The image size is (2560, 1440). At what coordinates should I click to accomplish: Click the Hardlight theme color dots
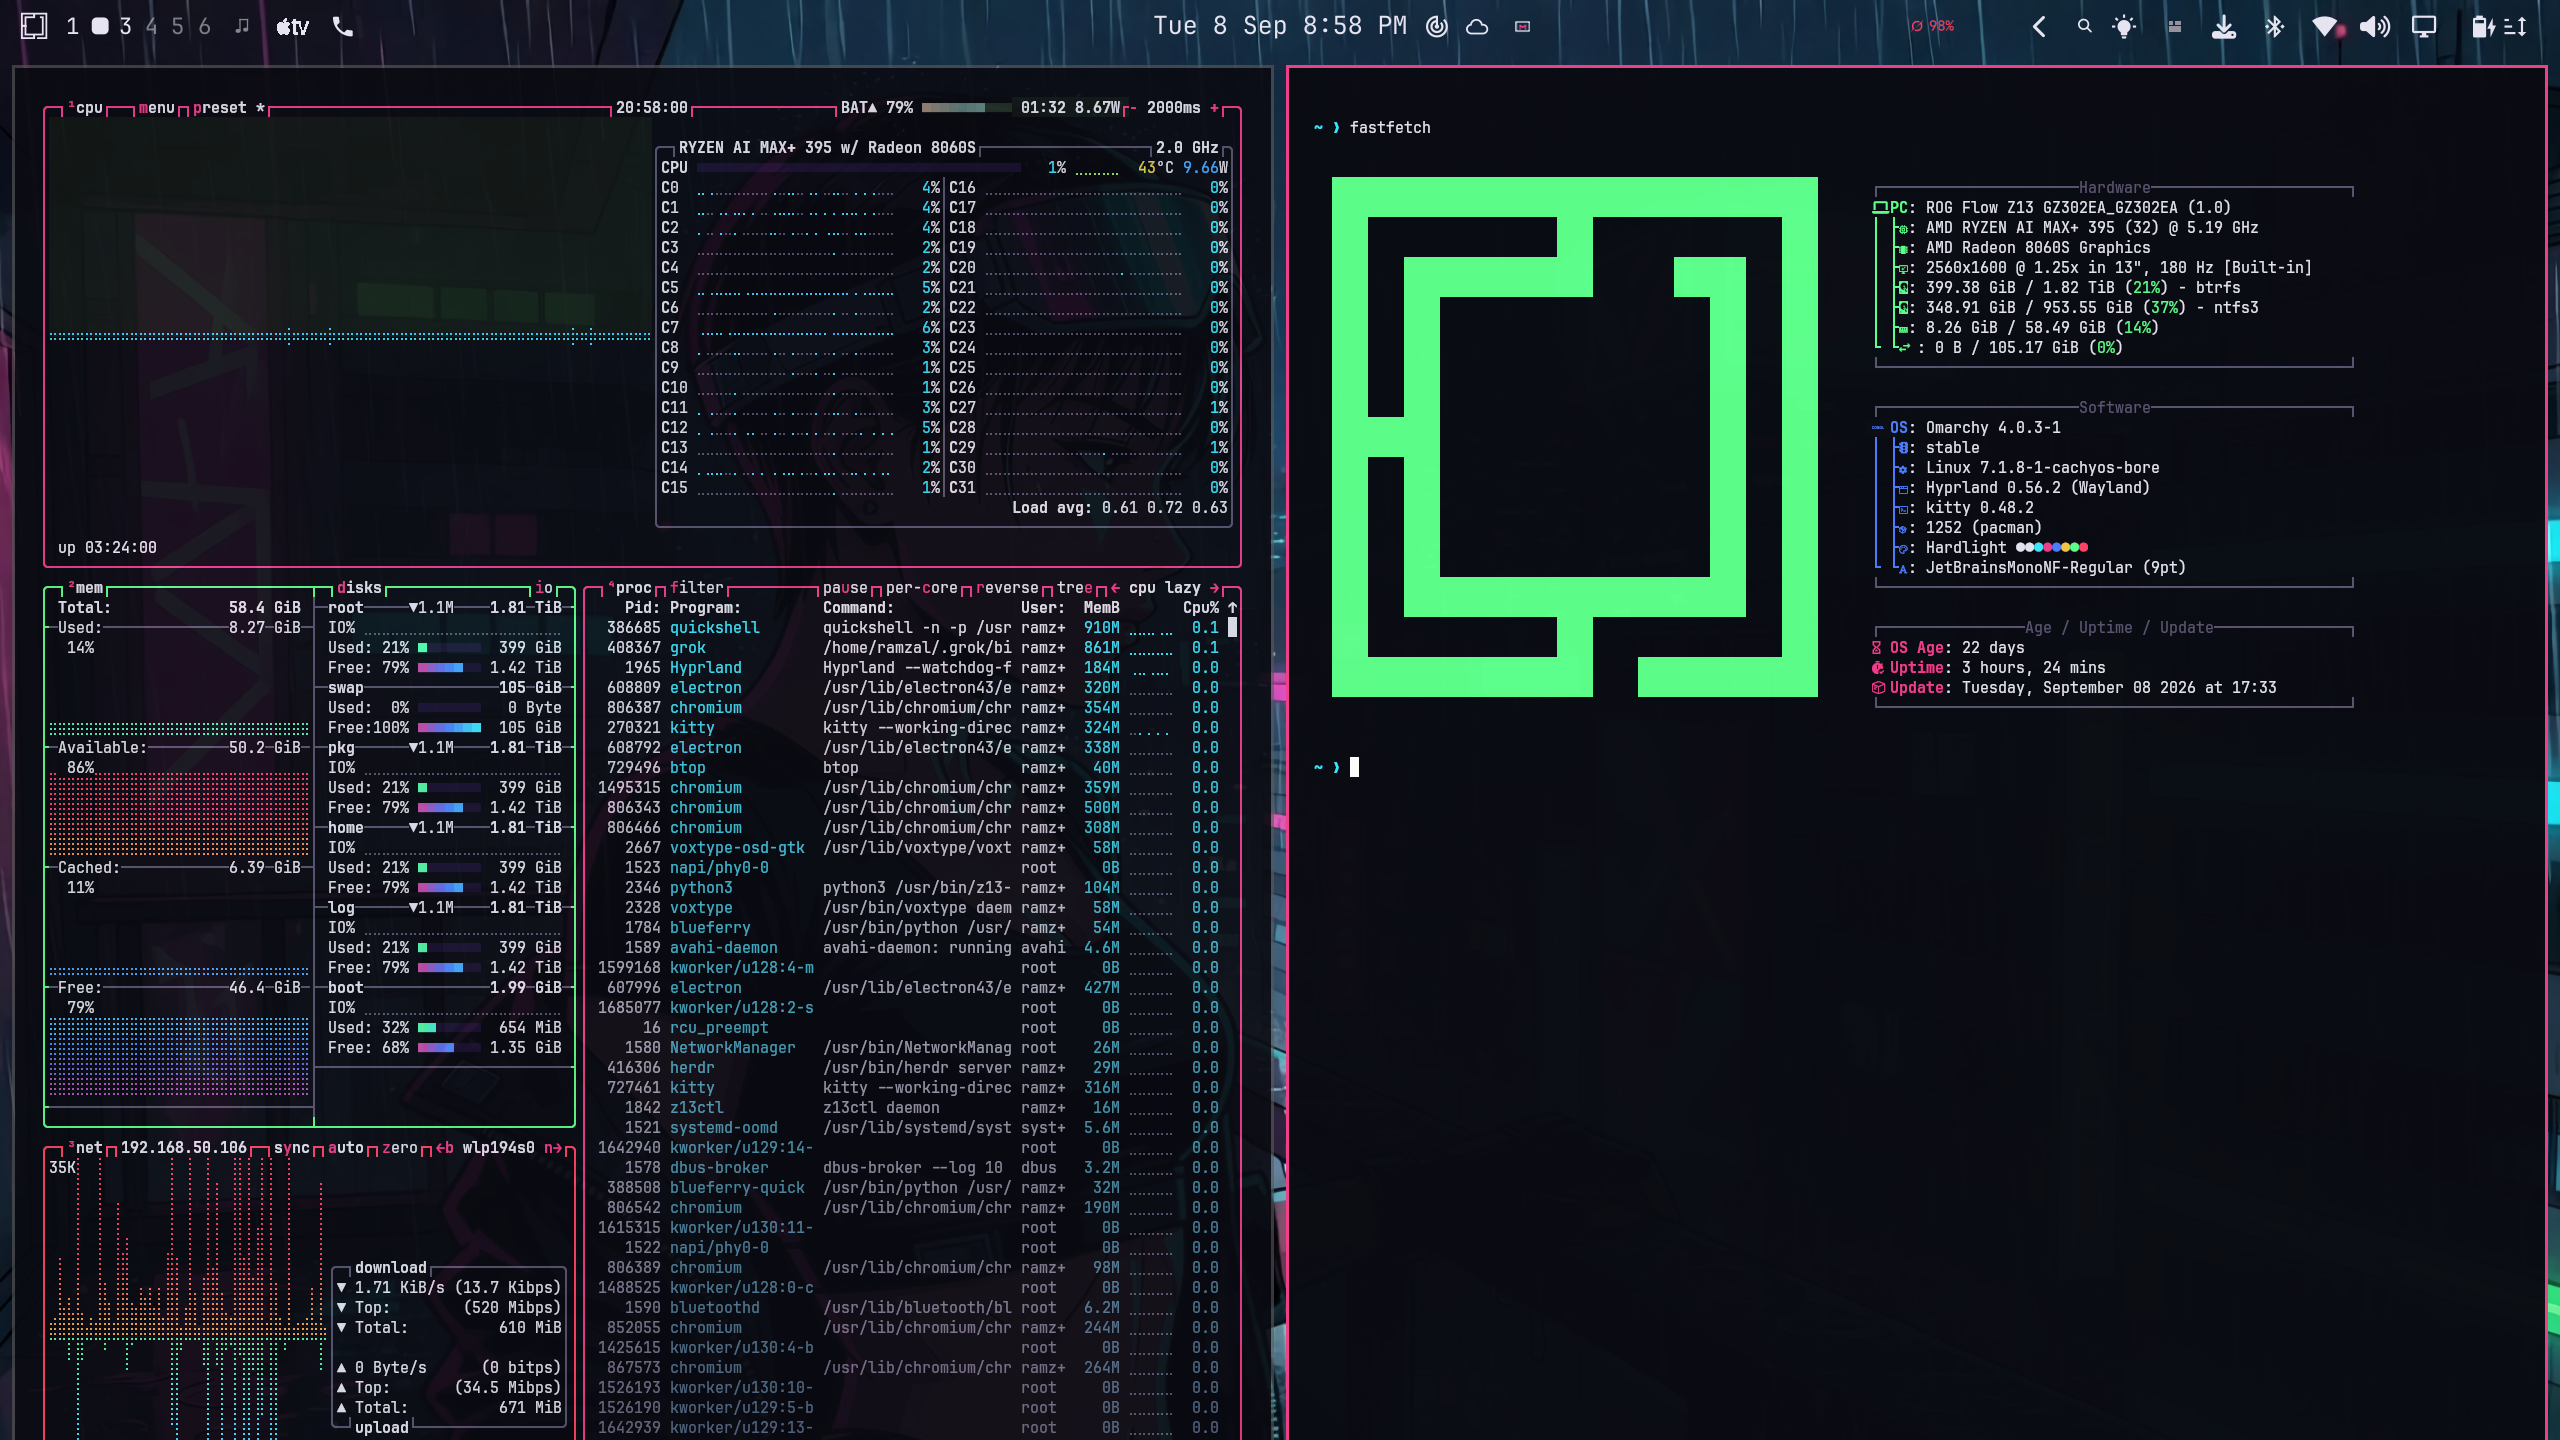tap(2051, 547)
